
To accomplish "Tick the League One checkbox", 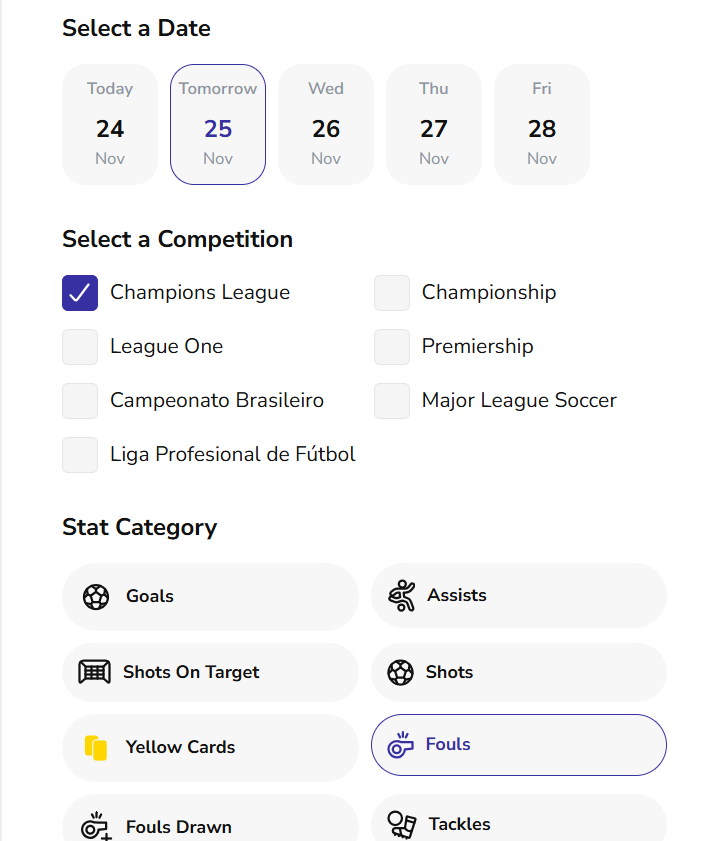I will point(80,347).
